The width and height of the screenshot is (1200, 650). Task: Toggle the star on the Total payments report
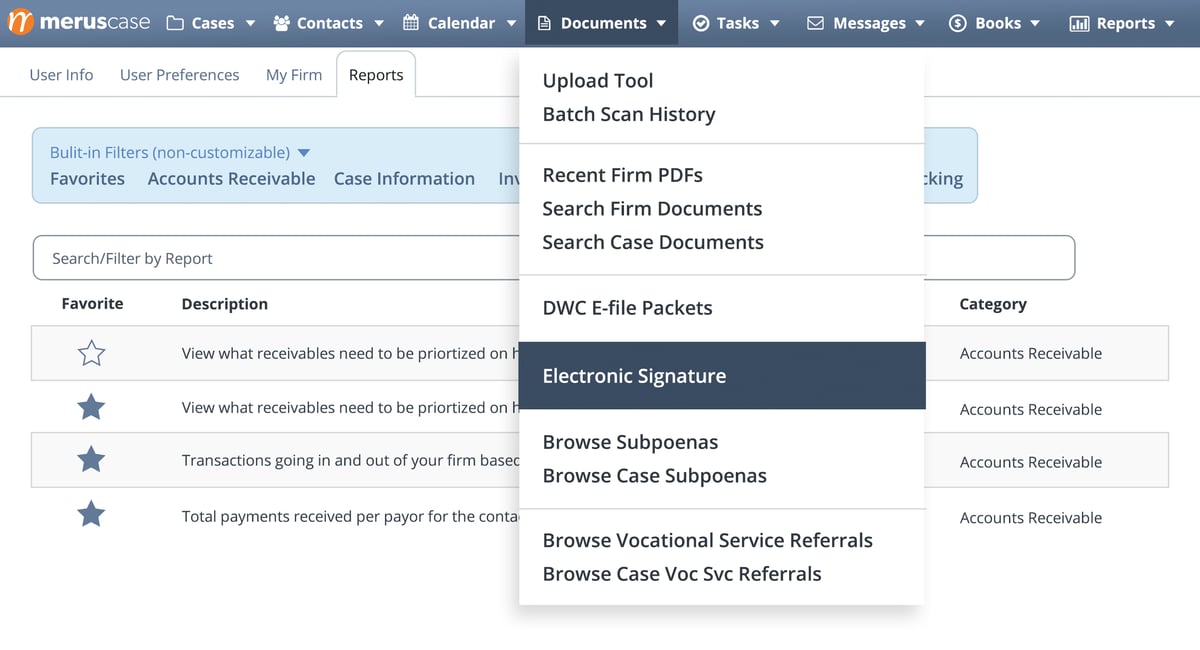[x=91, y=514]
